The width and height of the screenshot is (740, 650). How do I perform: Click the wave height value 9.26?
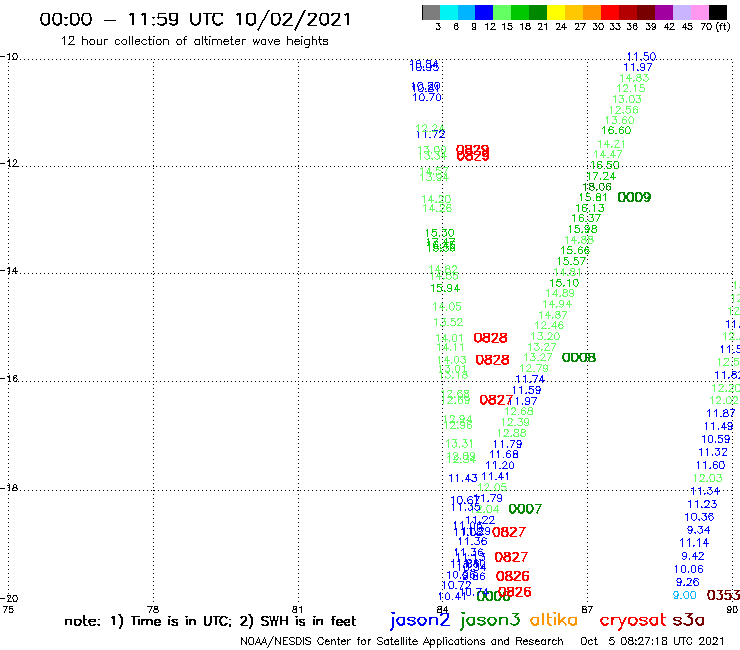[x=688, y=582]
